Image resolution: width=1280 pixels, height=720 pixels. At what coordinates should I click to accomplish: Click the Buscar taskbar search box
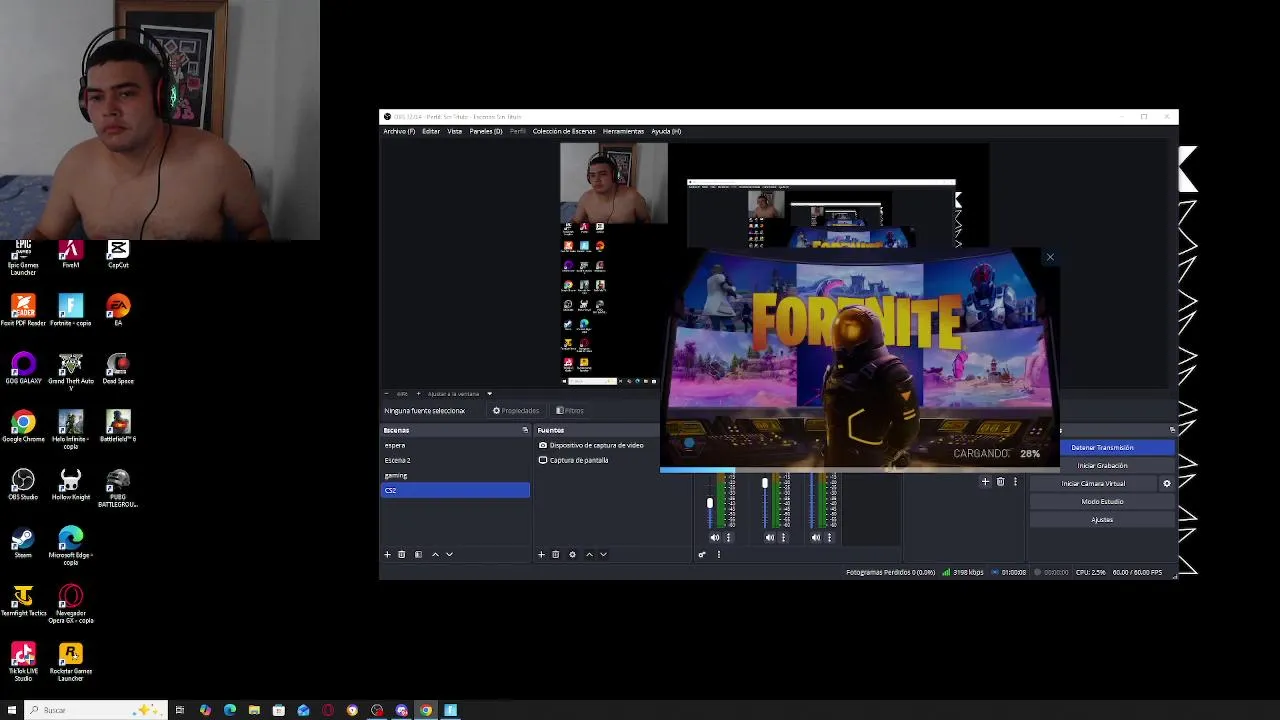click(x=96, y=710)
